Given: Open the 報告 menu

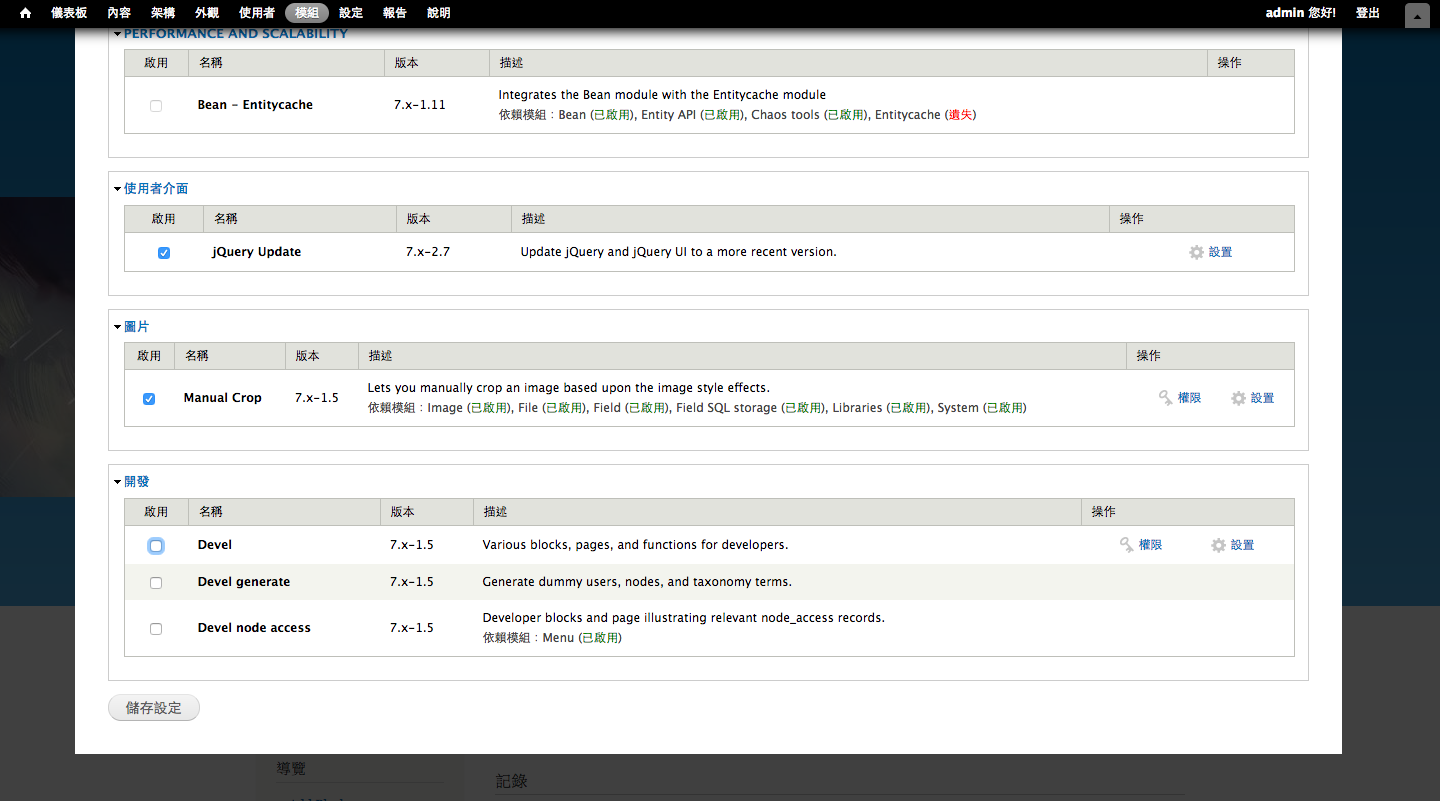Looking at the screenshot, I should (395, 13).
